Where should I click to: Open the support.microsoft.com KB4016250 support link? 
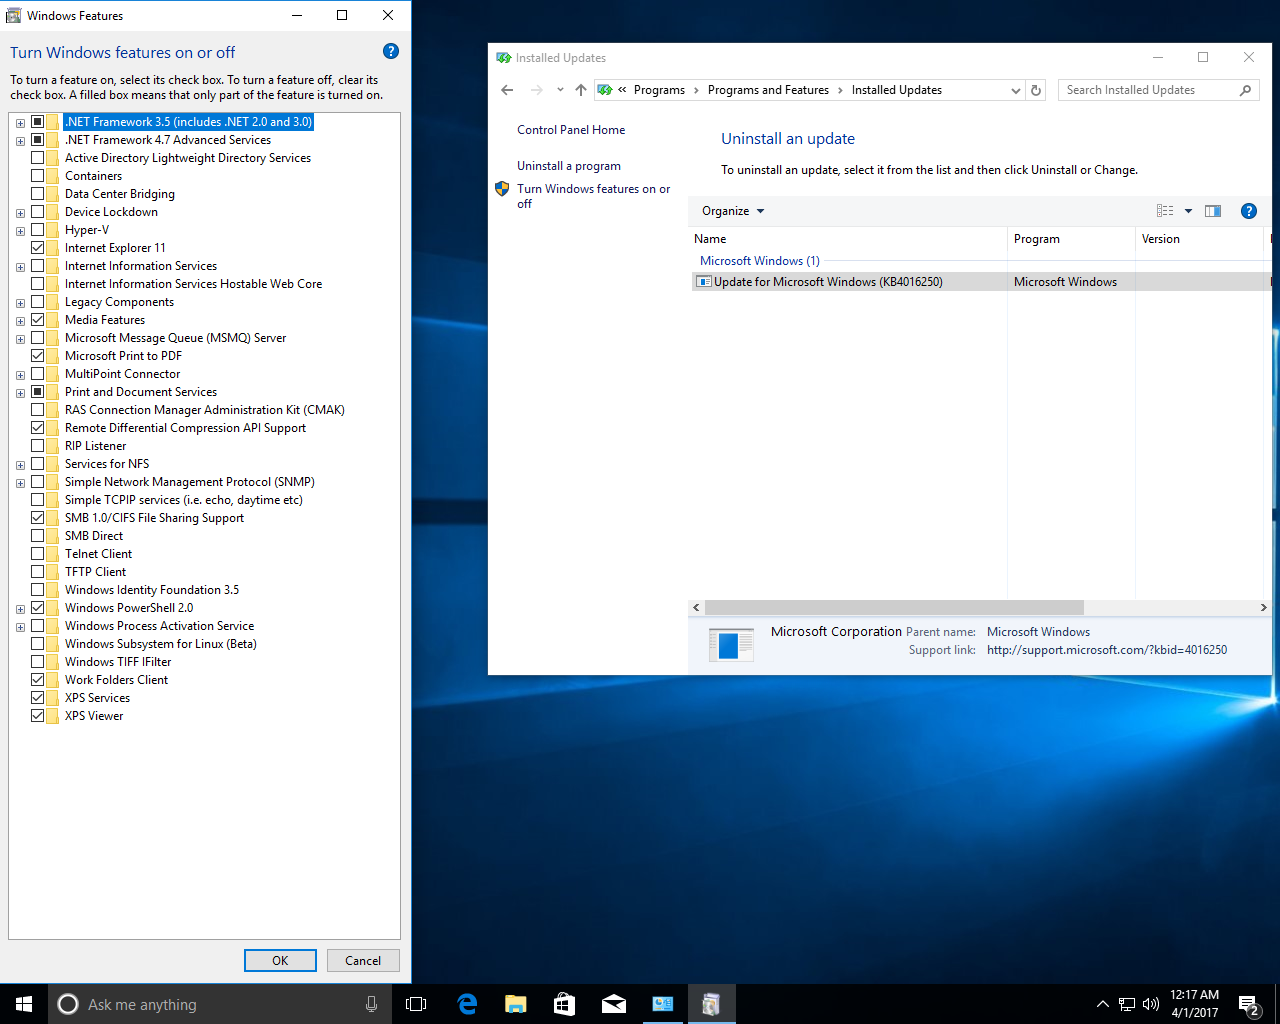[x=1107, y=650]
